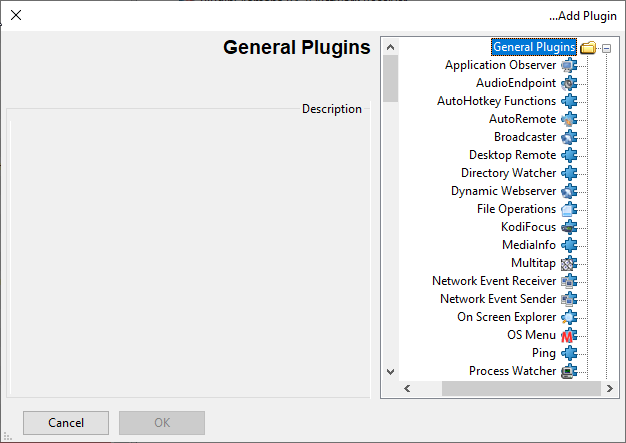The width and height of the screenshot is (626, 443).
Task: Click the Cancel button
Action: coord(66,423)
